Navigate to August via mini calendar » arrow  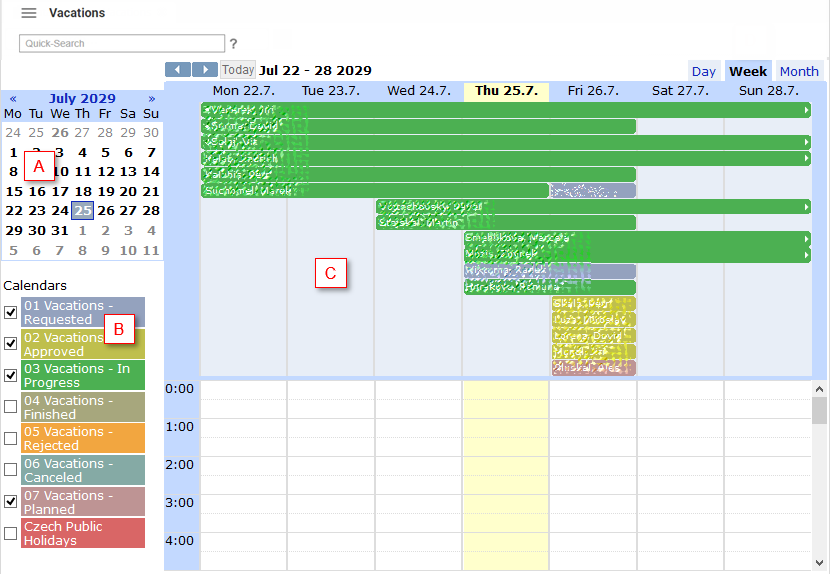pyautogui.click(x=150, y=98)
